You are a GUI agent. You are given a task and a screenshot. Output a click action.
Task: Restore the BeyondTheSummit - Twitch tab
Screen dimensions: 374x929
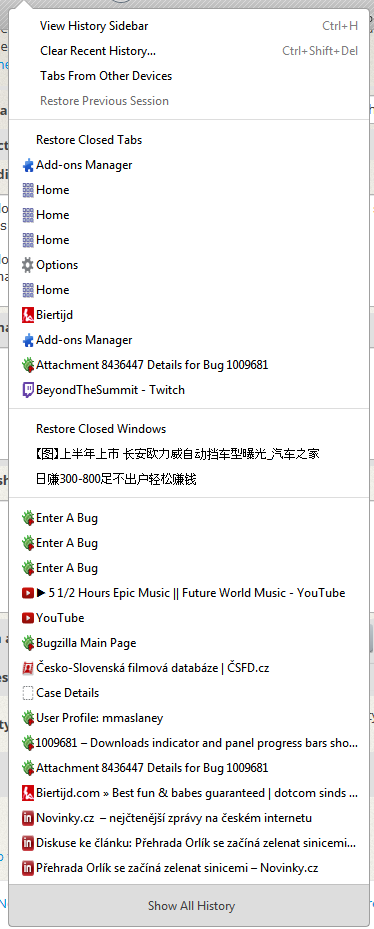[x=188, y=390]
